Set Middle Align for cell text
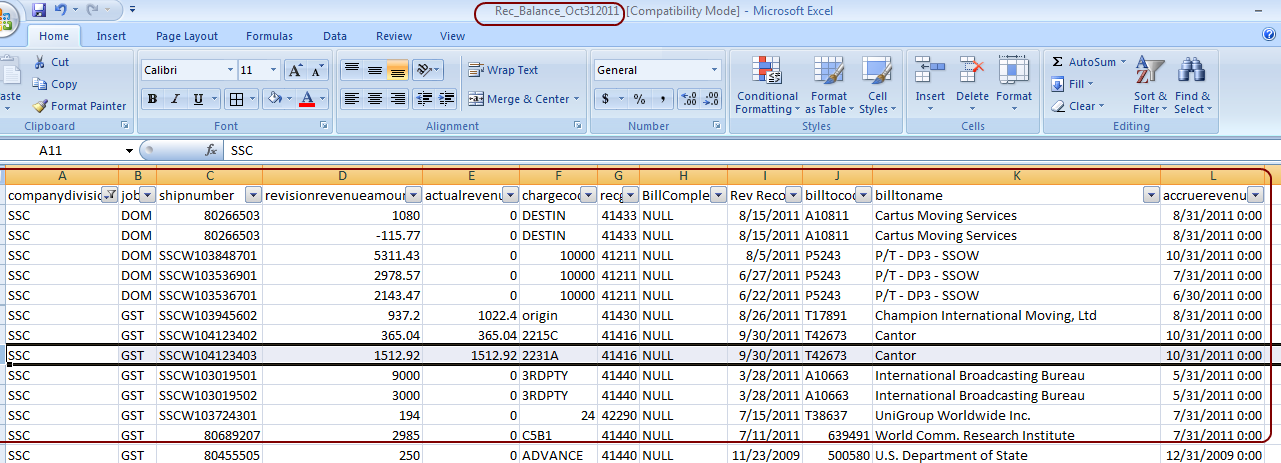1281x463 pixels. pos(374,70)
